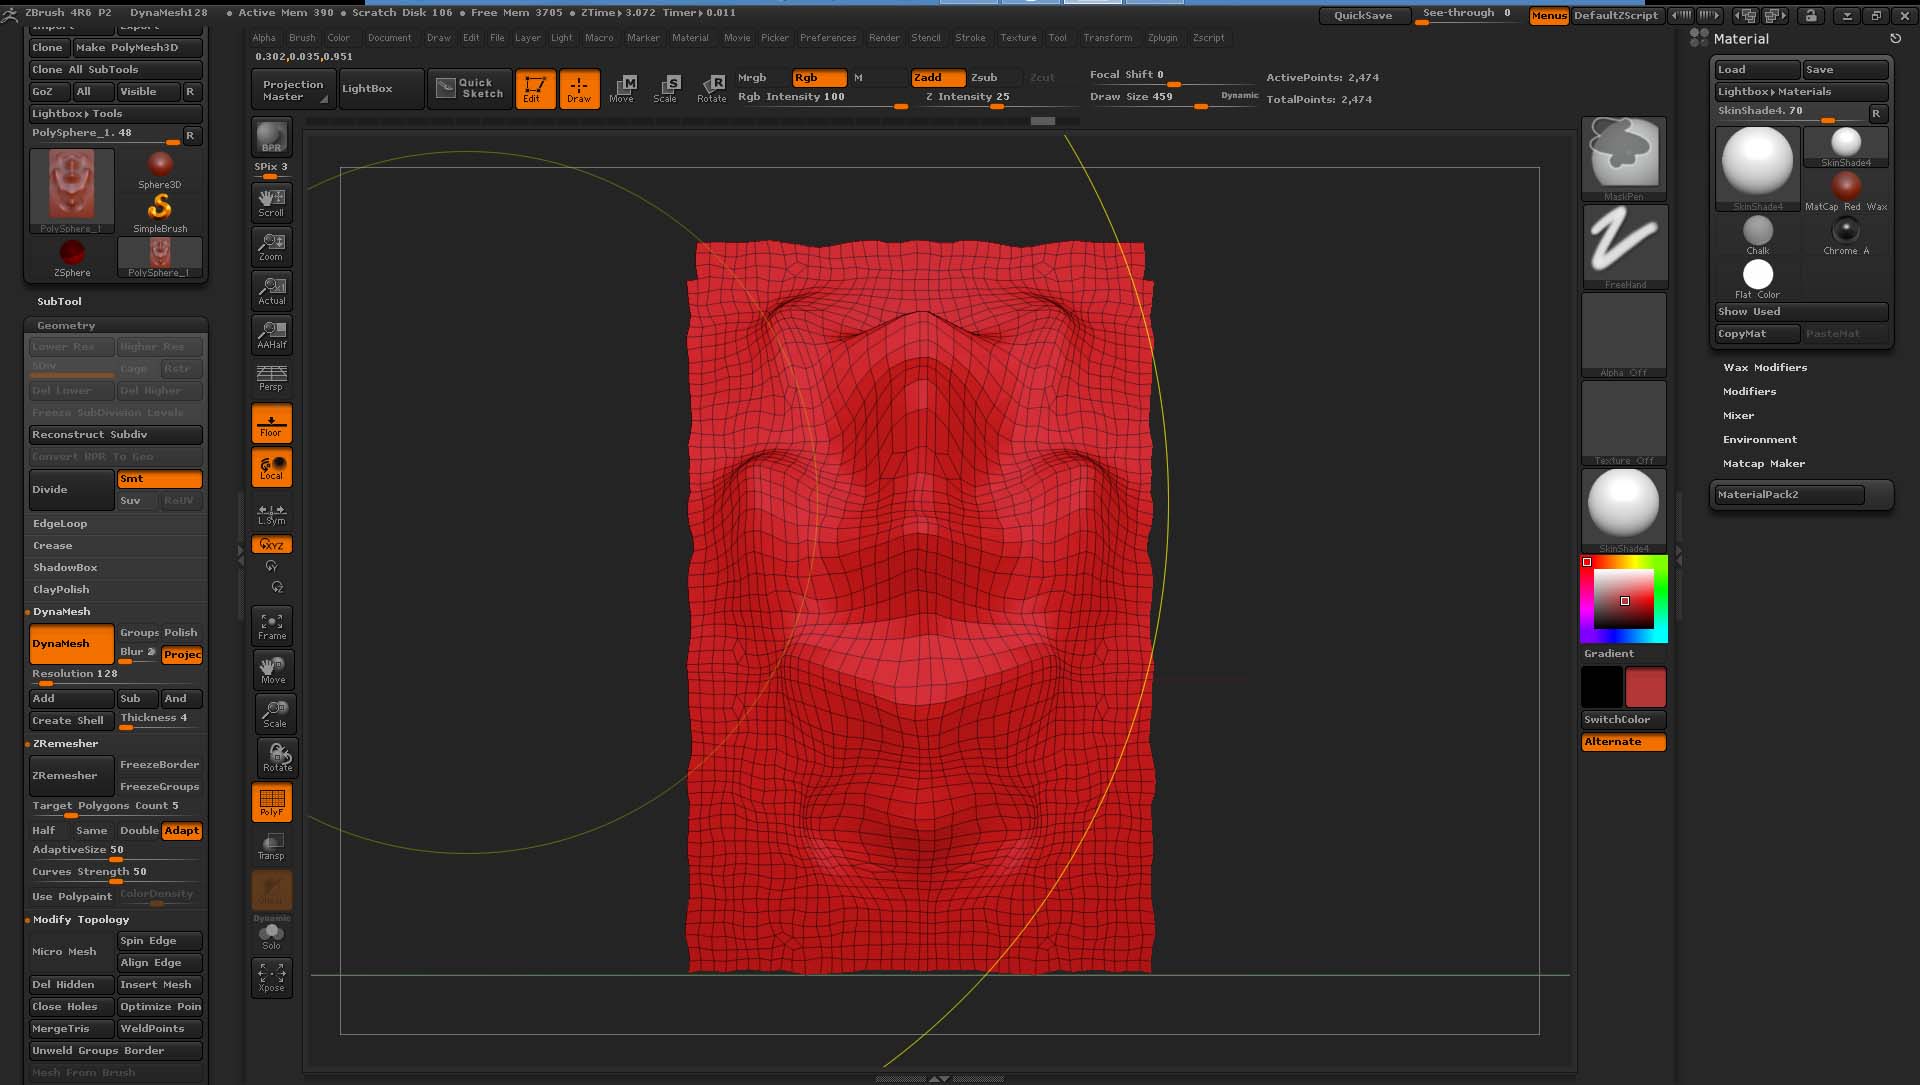Enable the Transp transparency icon
Screen dimensions: 1920x1085
pos(271,846)
